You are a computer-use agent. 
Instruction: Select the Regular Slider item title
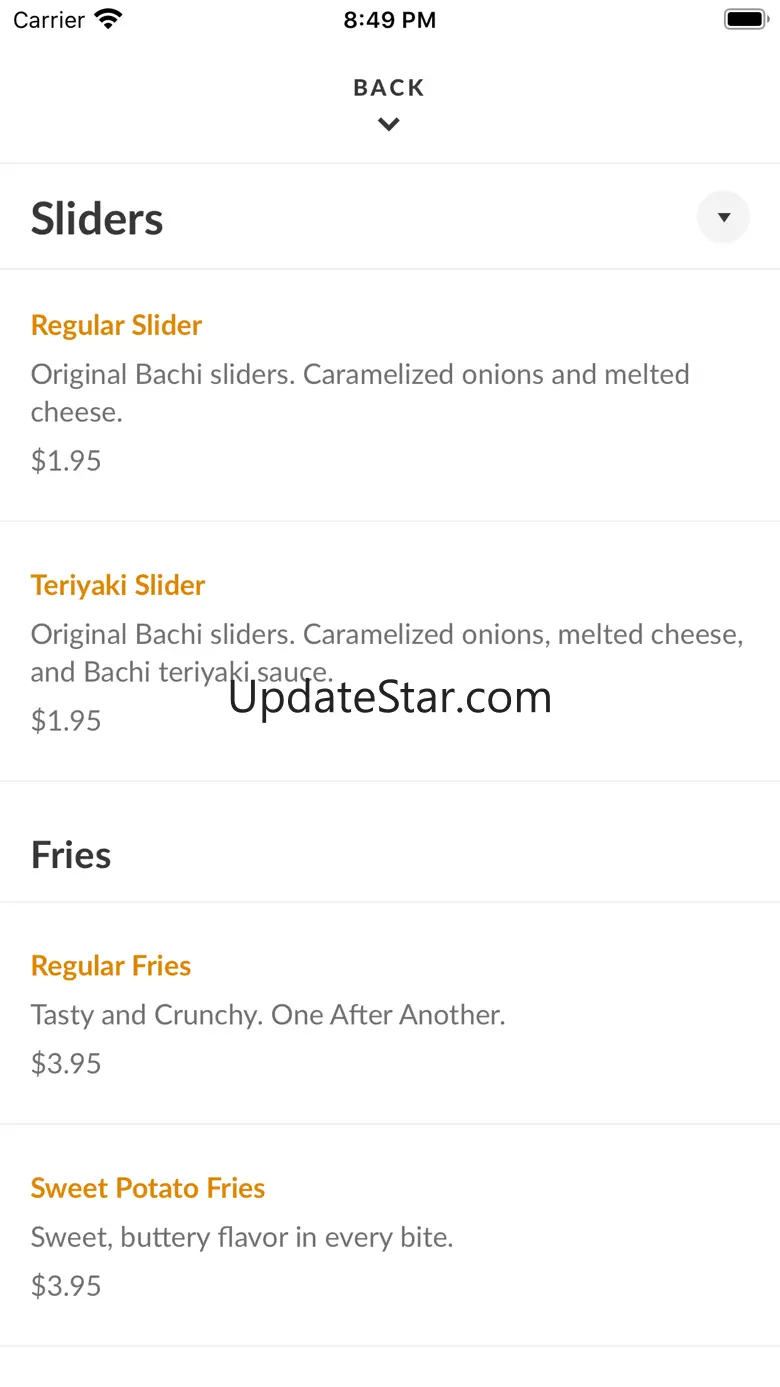[116, 325]
